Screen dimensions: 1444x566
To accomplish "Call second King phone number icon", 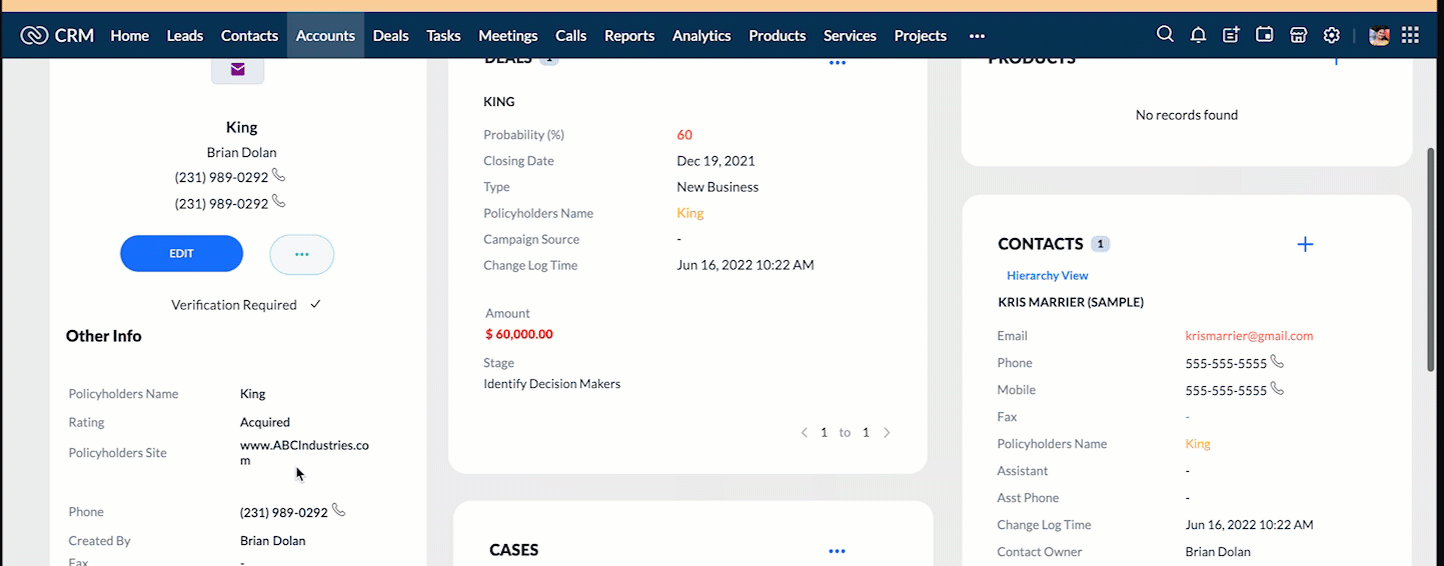I will pyautogui.click(x=279, y=201).
